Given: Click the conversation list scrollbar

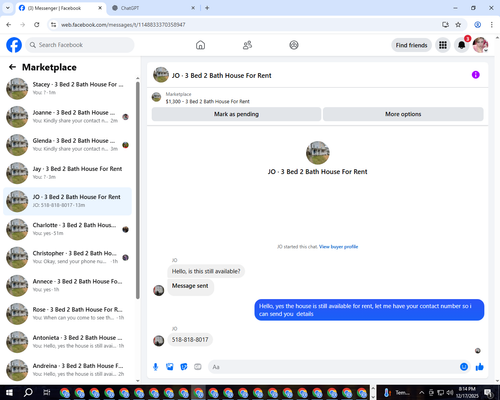Looking at the screenshot, I should [x=138, y=190].
